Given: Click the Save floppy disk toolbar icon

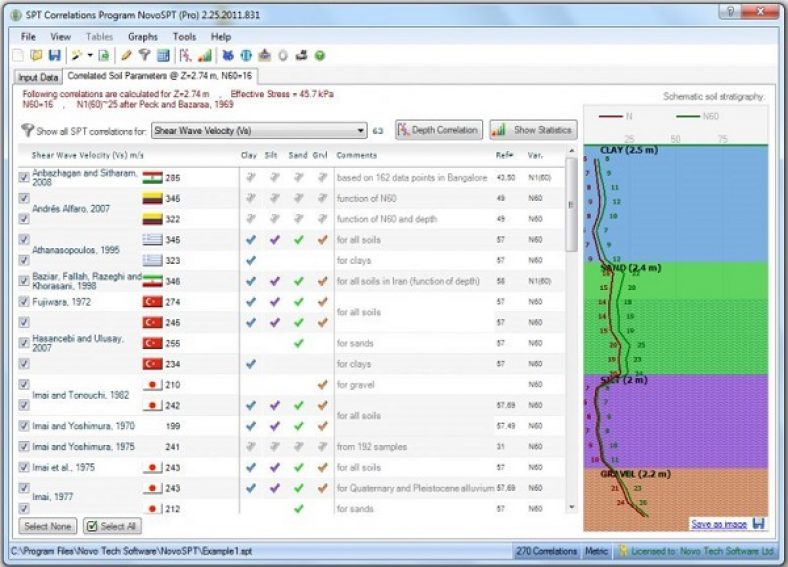Looking at the screenshot, I should click(x=54, y=56).
